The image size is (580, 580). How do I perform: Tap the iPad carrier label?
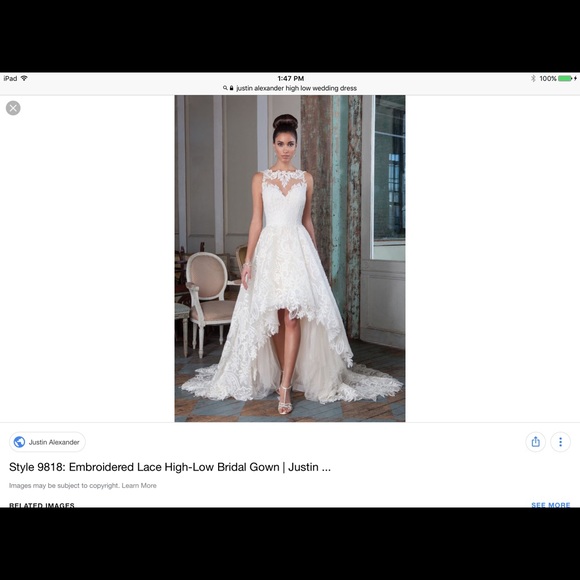tap(10, 78)
